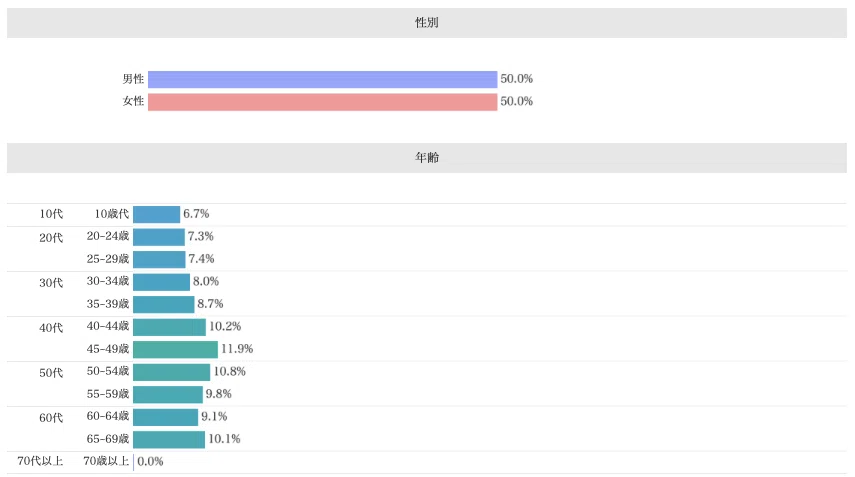Click the 女性 label text
855x477 pixels.
pyautogui.click(x=133, y=101)
